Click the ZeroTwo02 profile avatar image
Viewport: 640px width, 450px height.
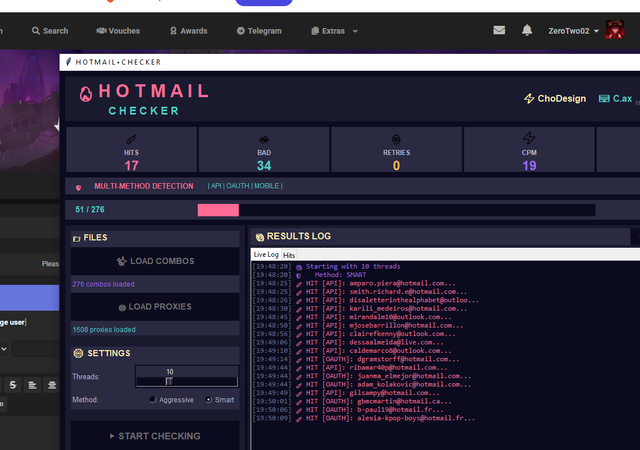pyautogui.click(x=615, y=30)
